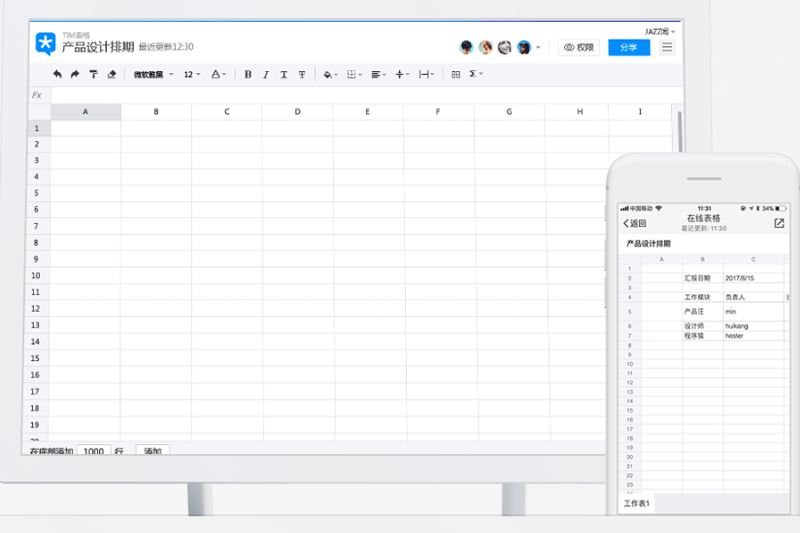This screenshot has height=533, width=800.
Task: Expand the collaborator avatars dropdown arrow
Action: (539, 47)
